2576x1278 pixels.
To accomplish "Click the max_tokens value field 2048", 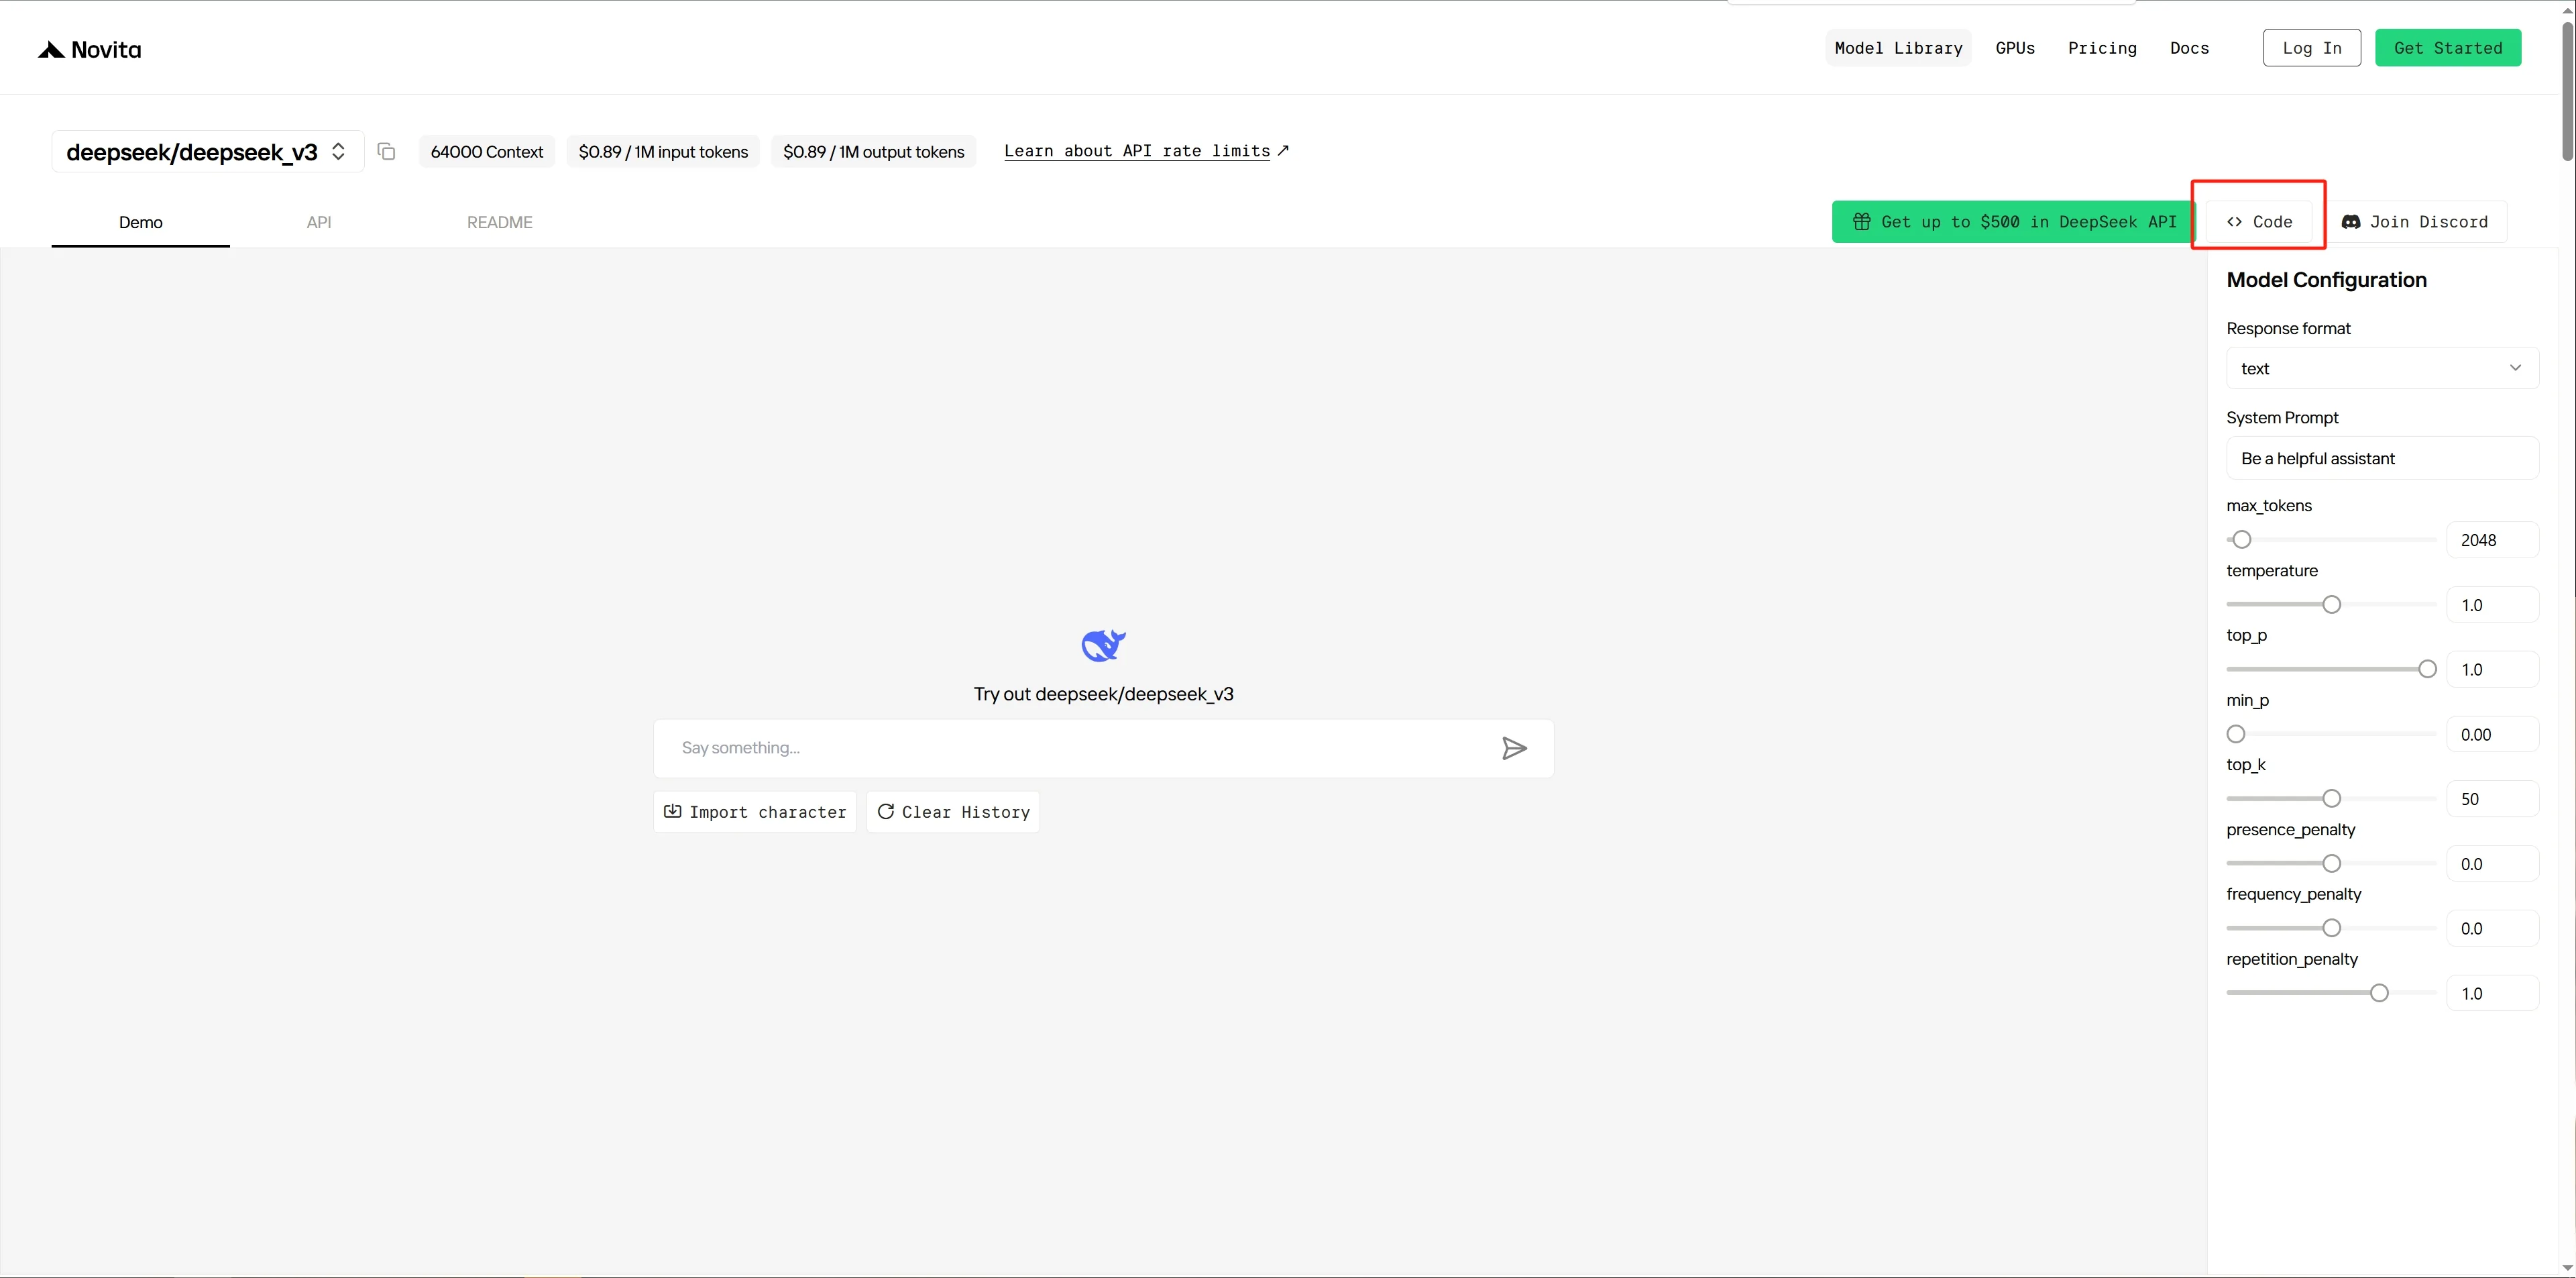I will point(2492,540).
